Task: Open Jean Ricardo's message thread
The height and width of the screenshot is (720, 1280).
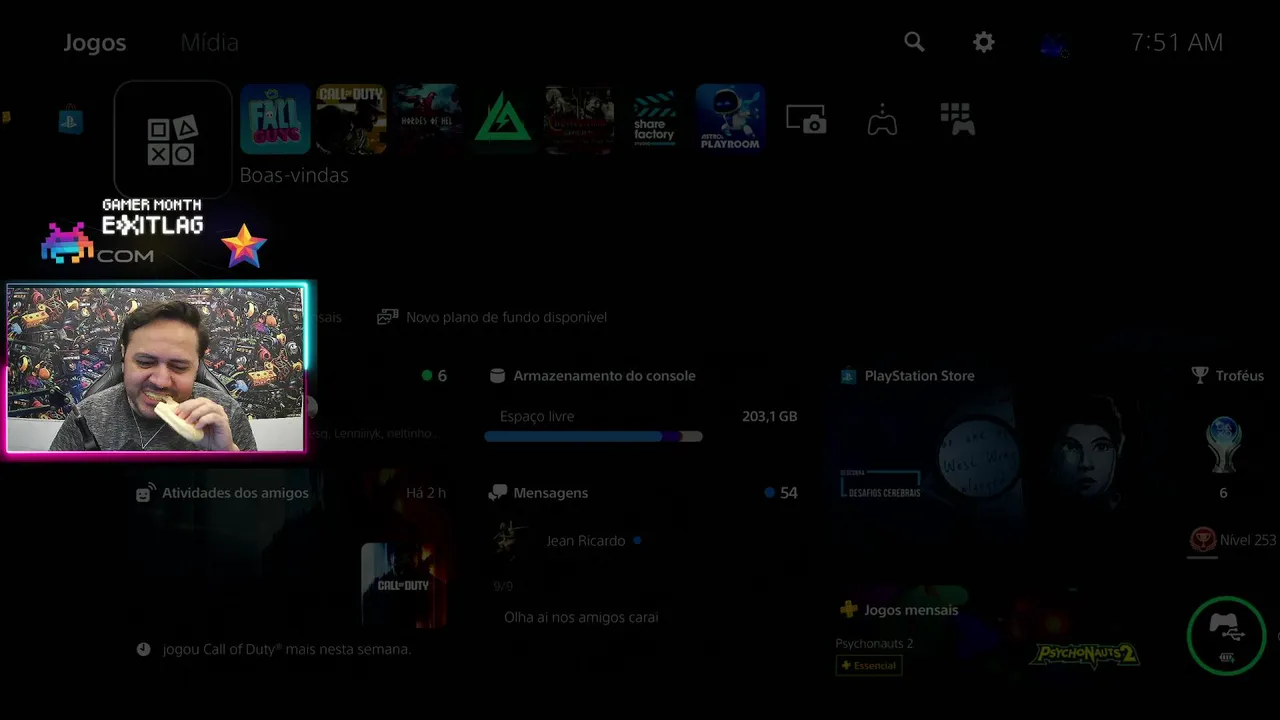Action: coord(586,541)
